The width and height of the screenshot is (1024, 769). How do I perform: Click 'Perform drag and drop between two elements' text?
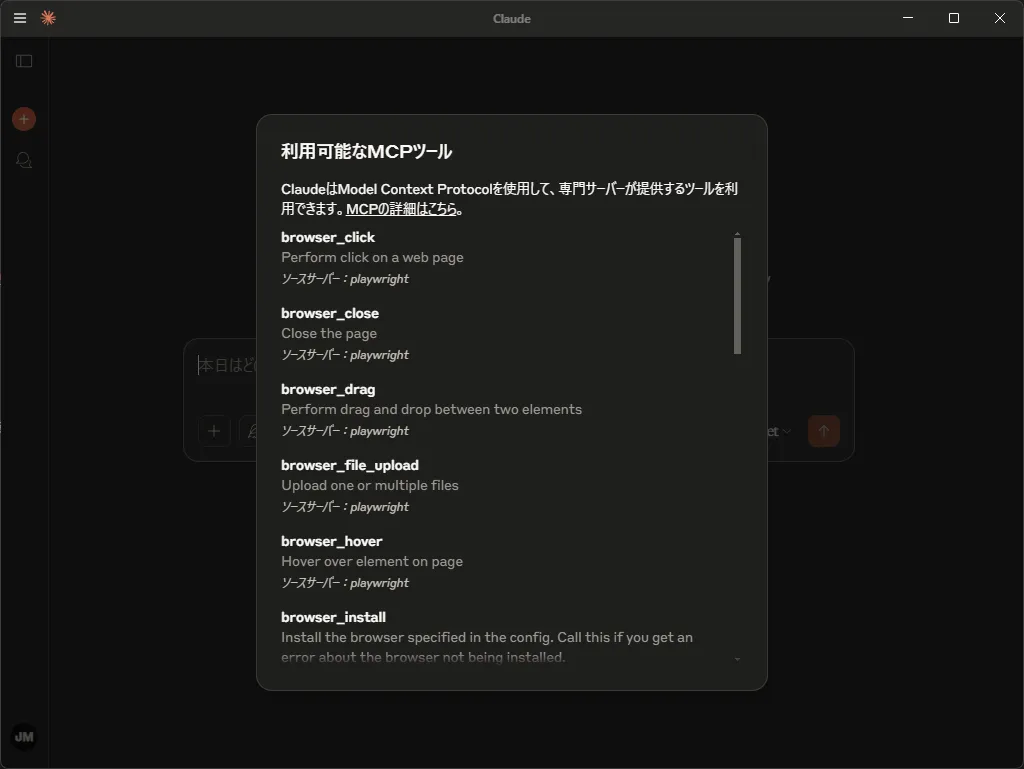(432, 409)
